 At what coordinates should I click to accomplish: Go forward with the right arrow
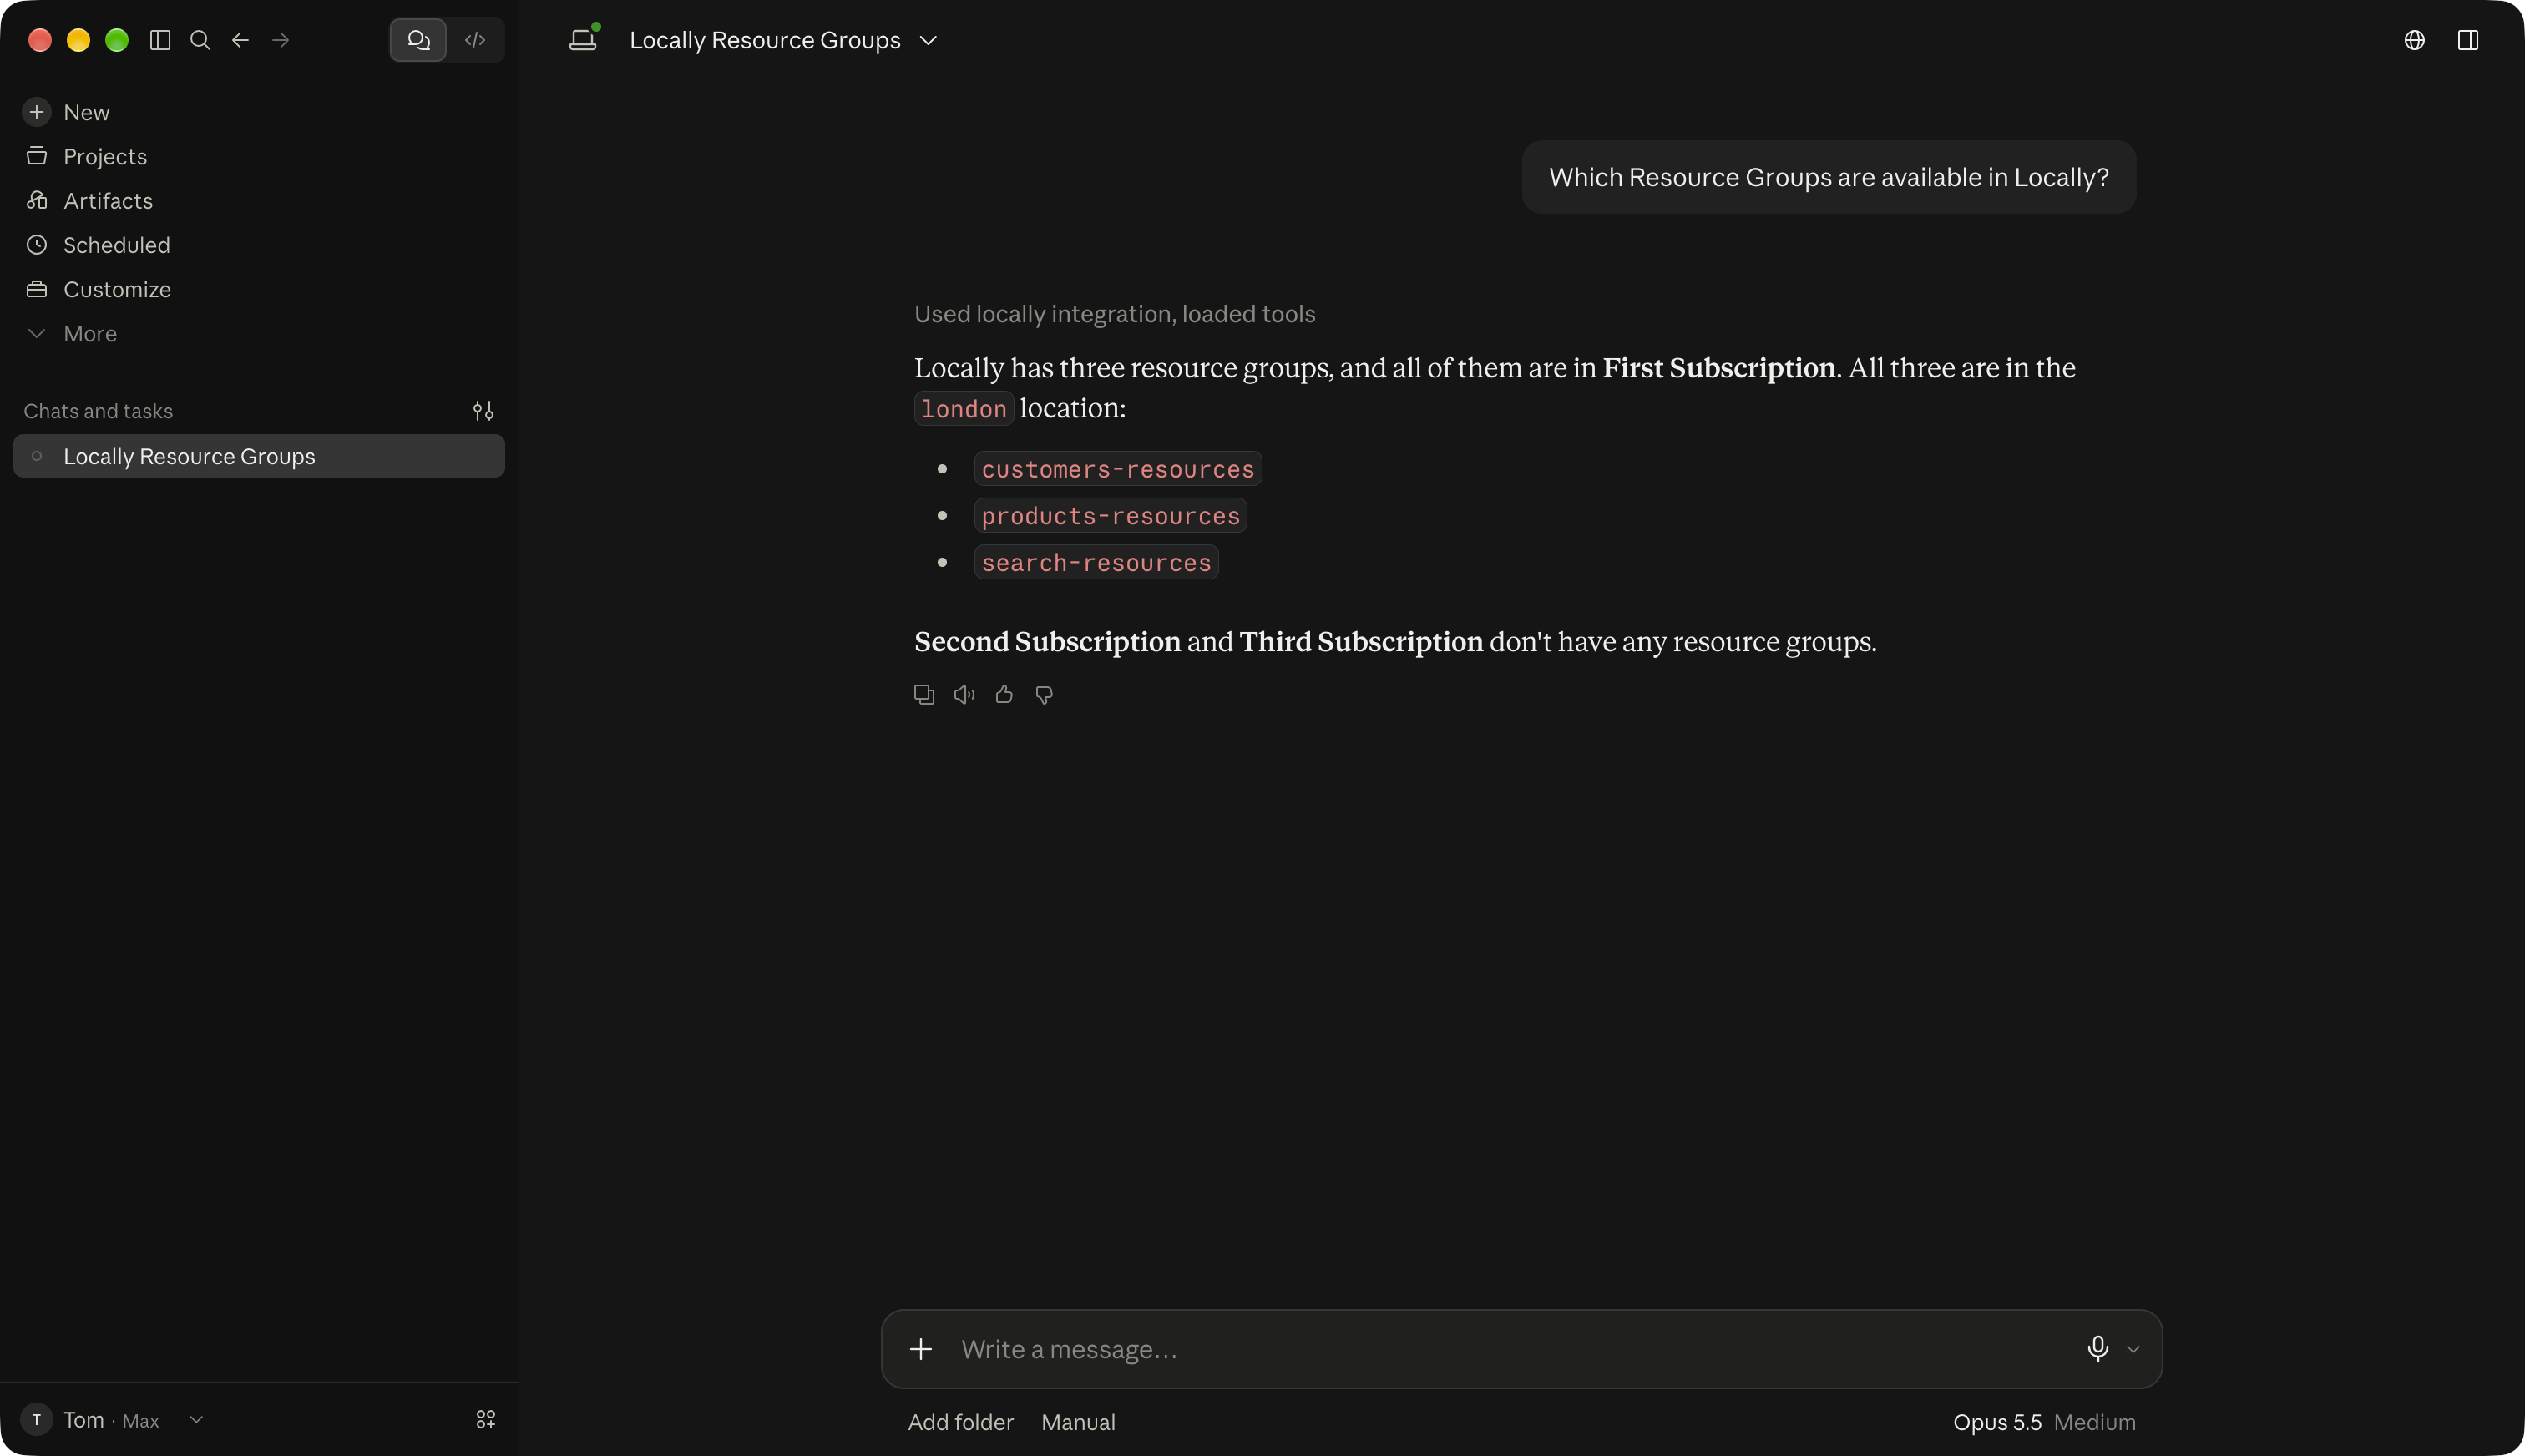[281, 40]
